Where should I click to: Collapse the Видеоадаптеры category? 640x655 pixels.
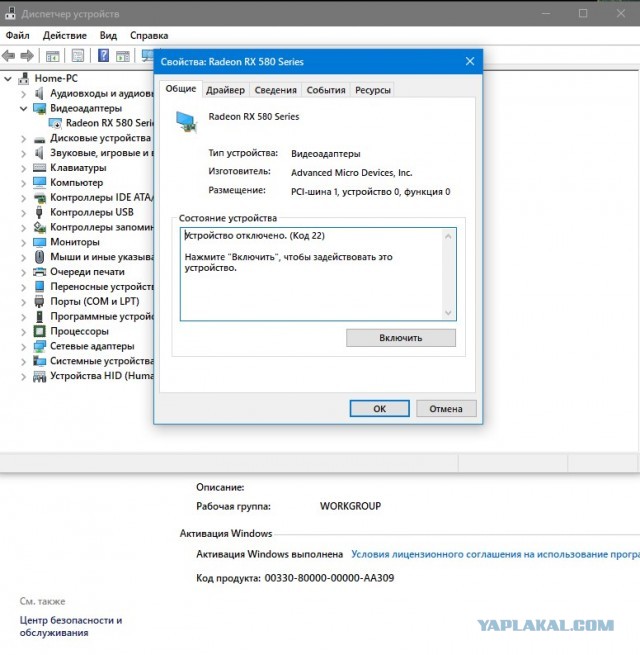[x=23, y=109]
